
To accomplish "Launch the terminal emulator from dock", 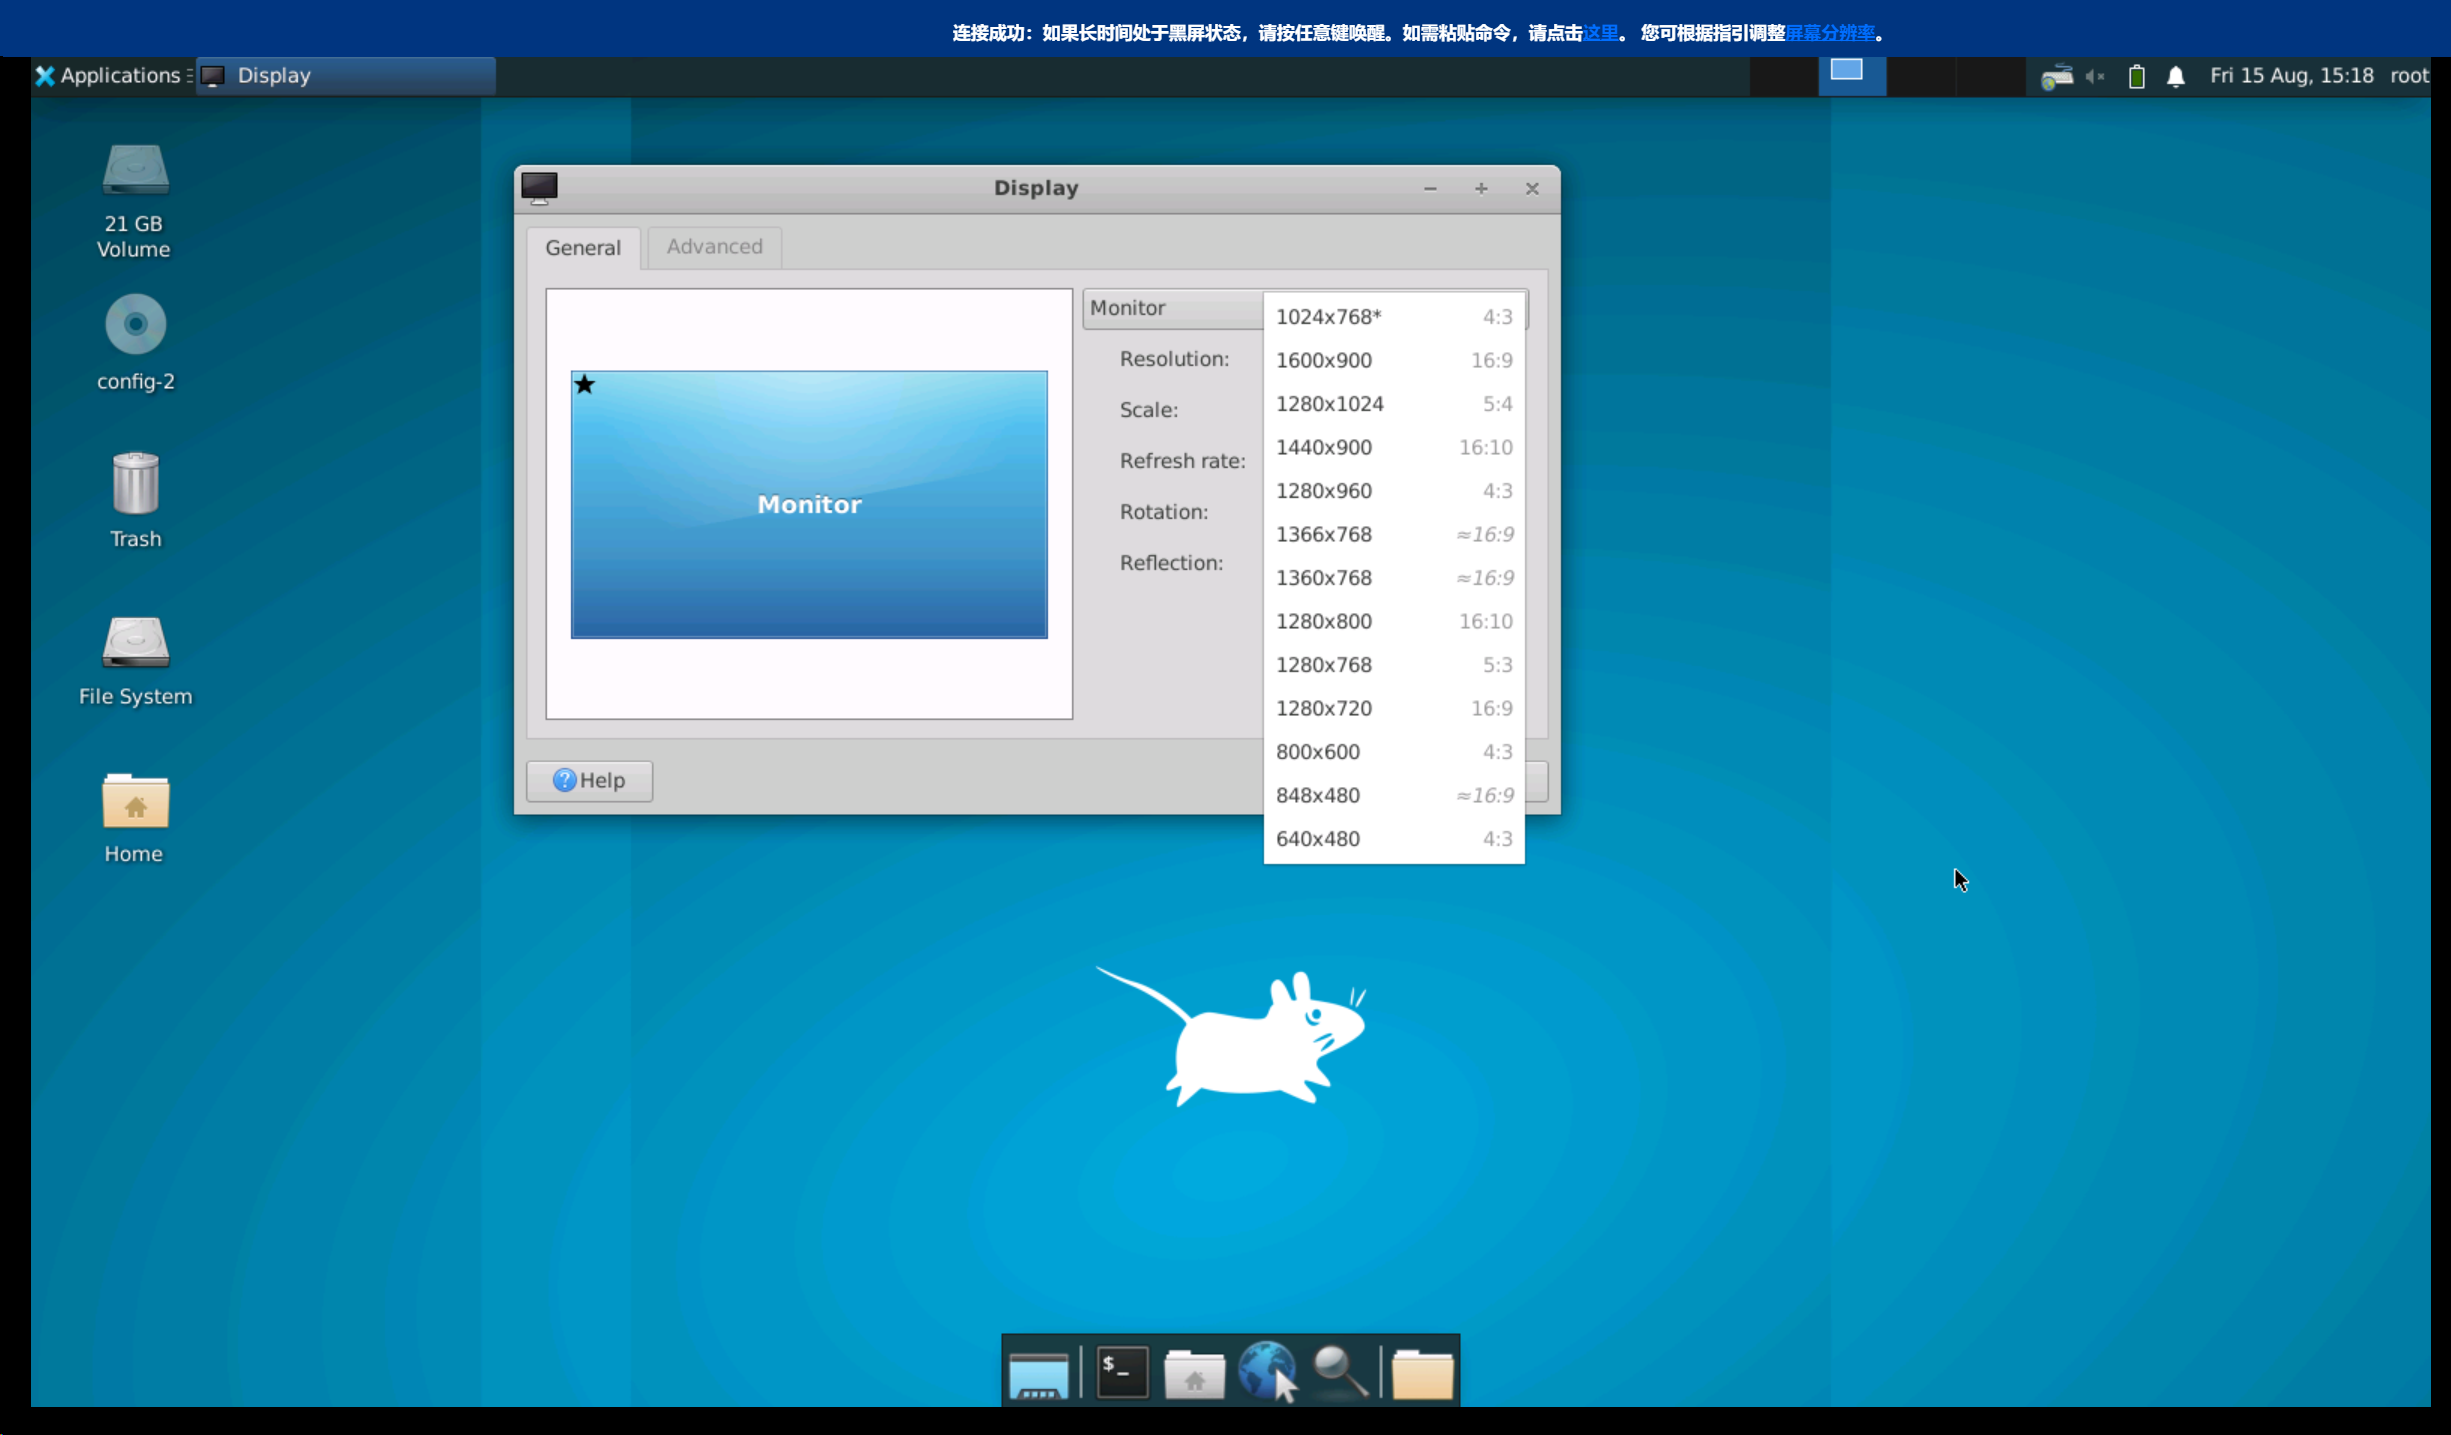I will (1122, 1372).
